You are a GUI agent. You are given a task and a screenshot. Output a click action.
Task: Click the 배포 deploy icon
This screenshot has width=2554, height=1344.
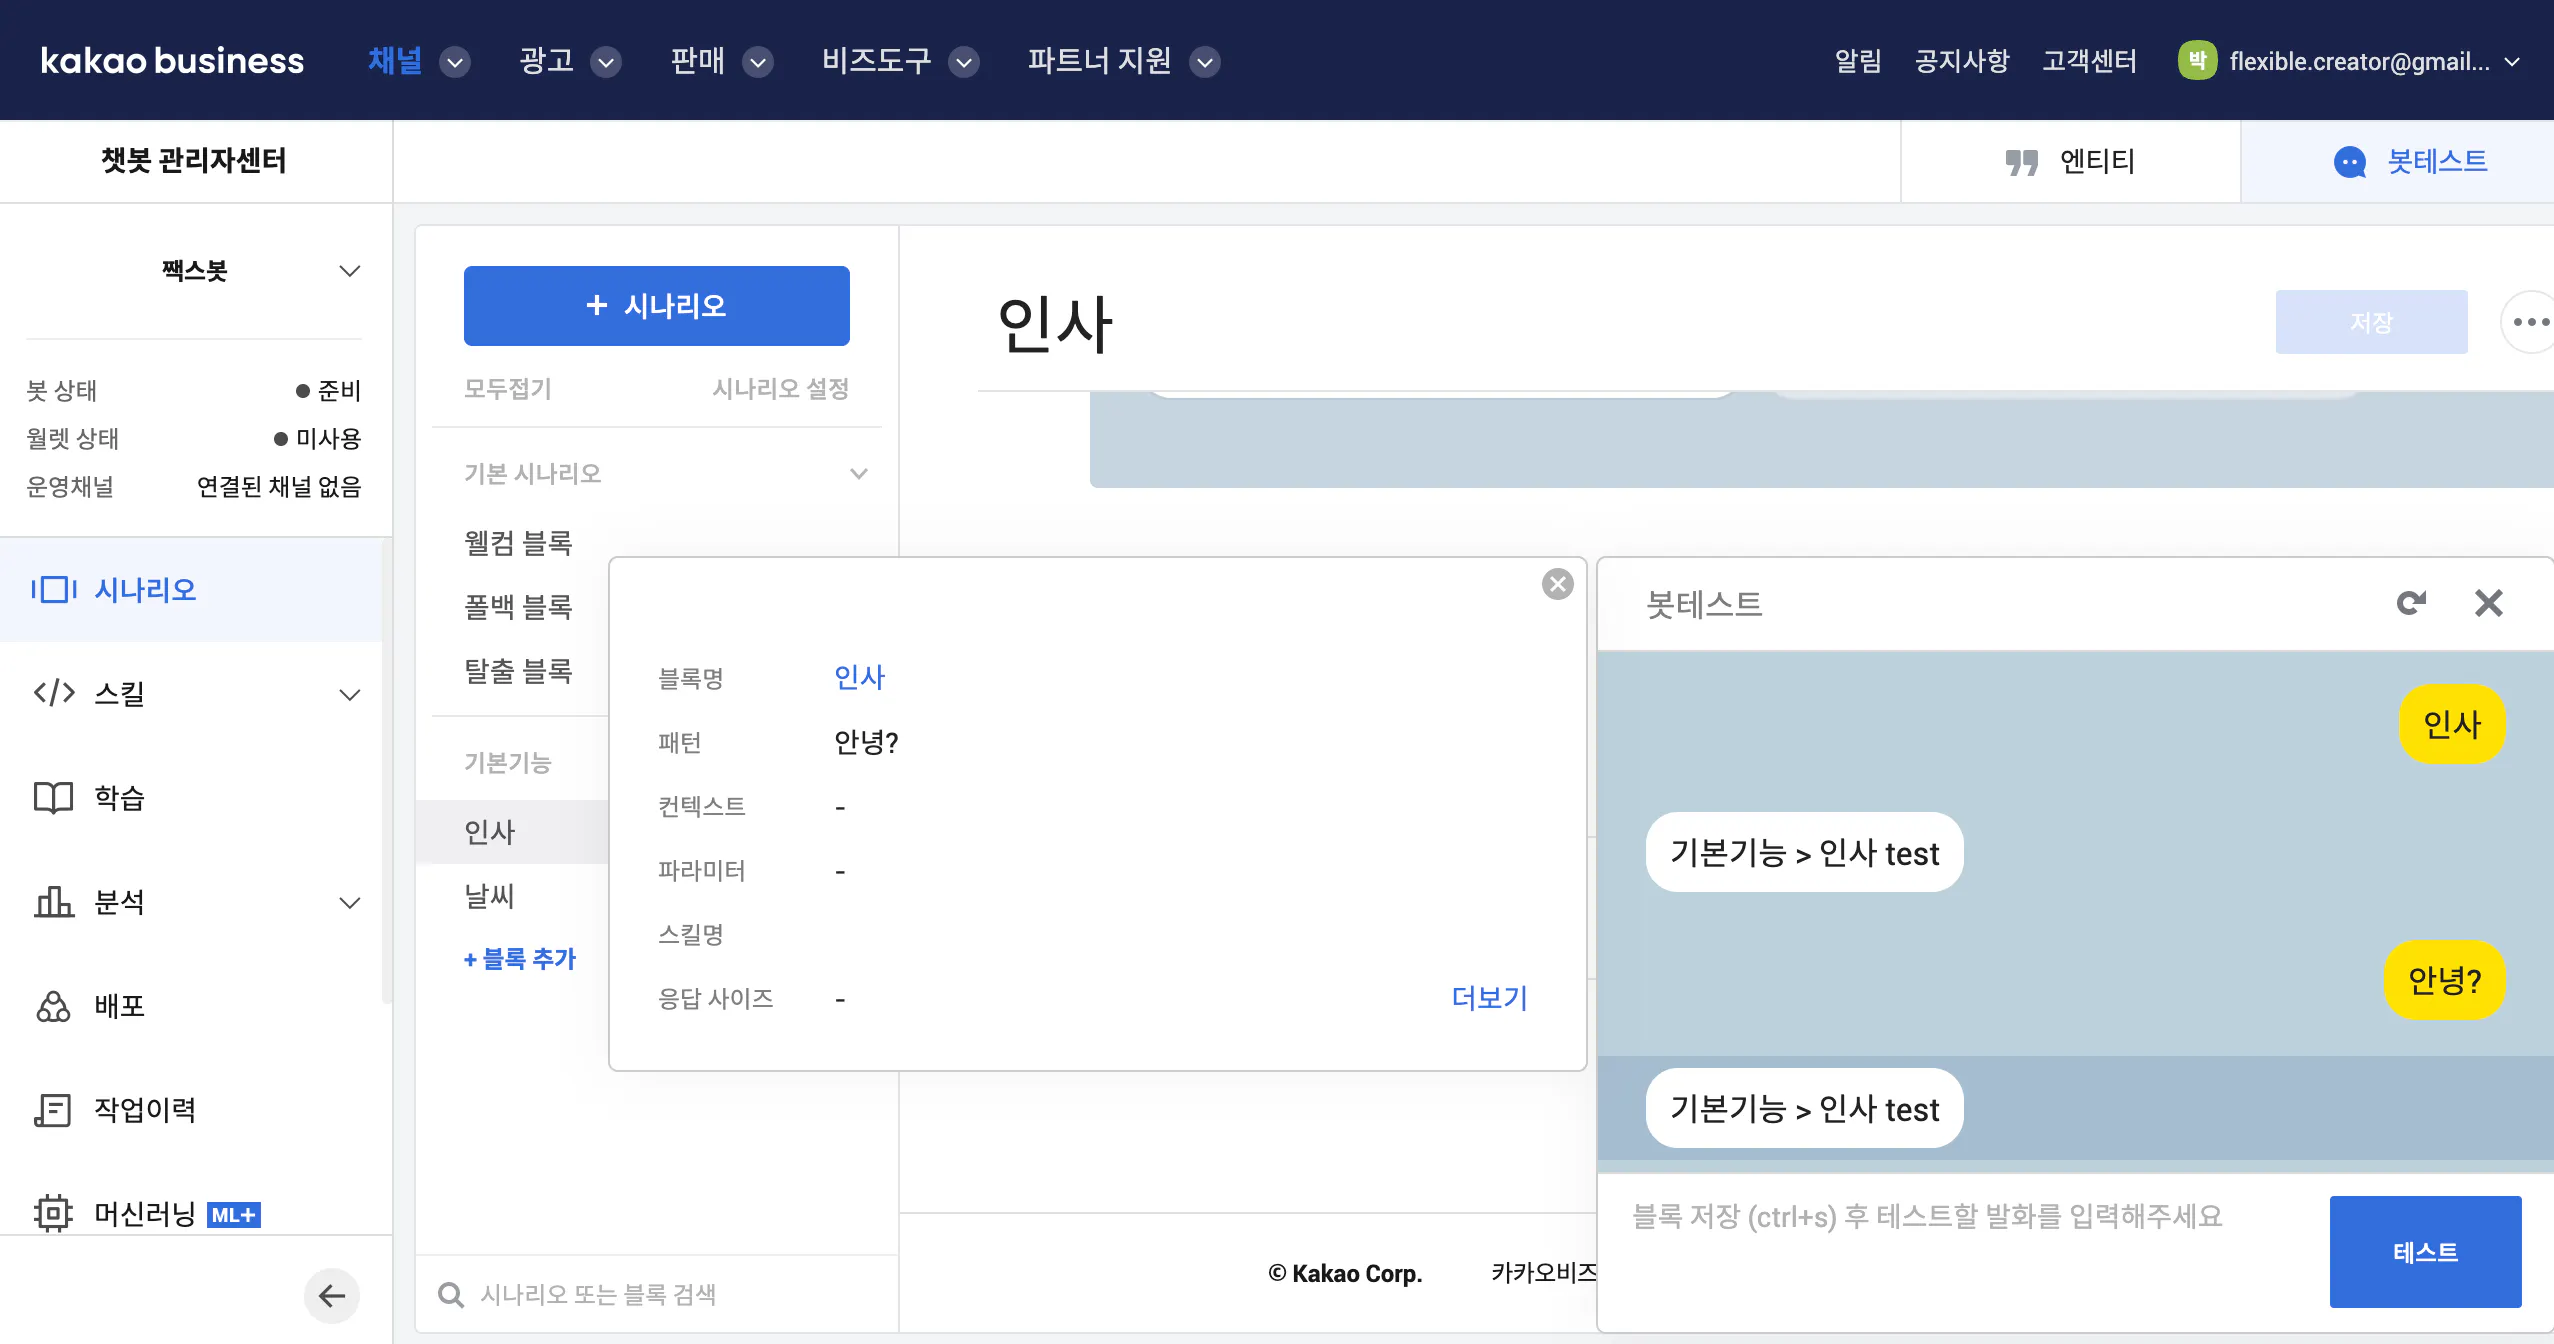tap(54, 1005)
